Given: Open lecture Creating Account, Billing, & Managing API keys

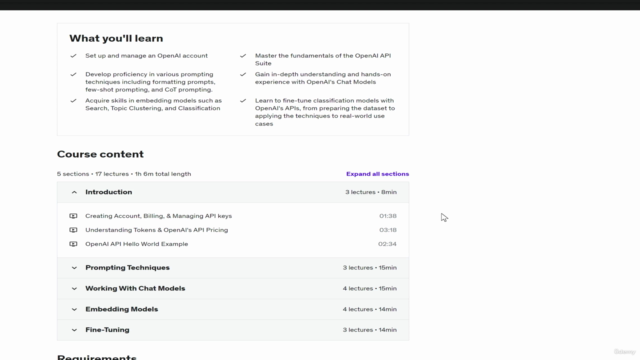Looking at the screenshot, I should point(158,216).
